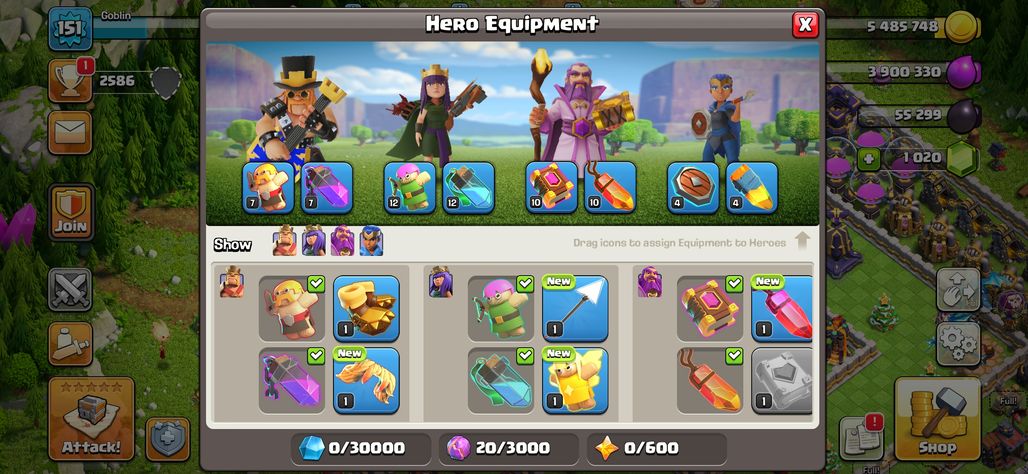
Task: Select the new flaming Vampstache equipment
Action: pyautogui.click(x=366, y=381)
